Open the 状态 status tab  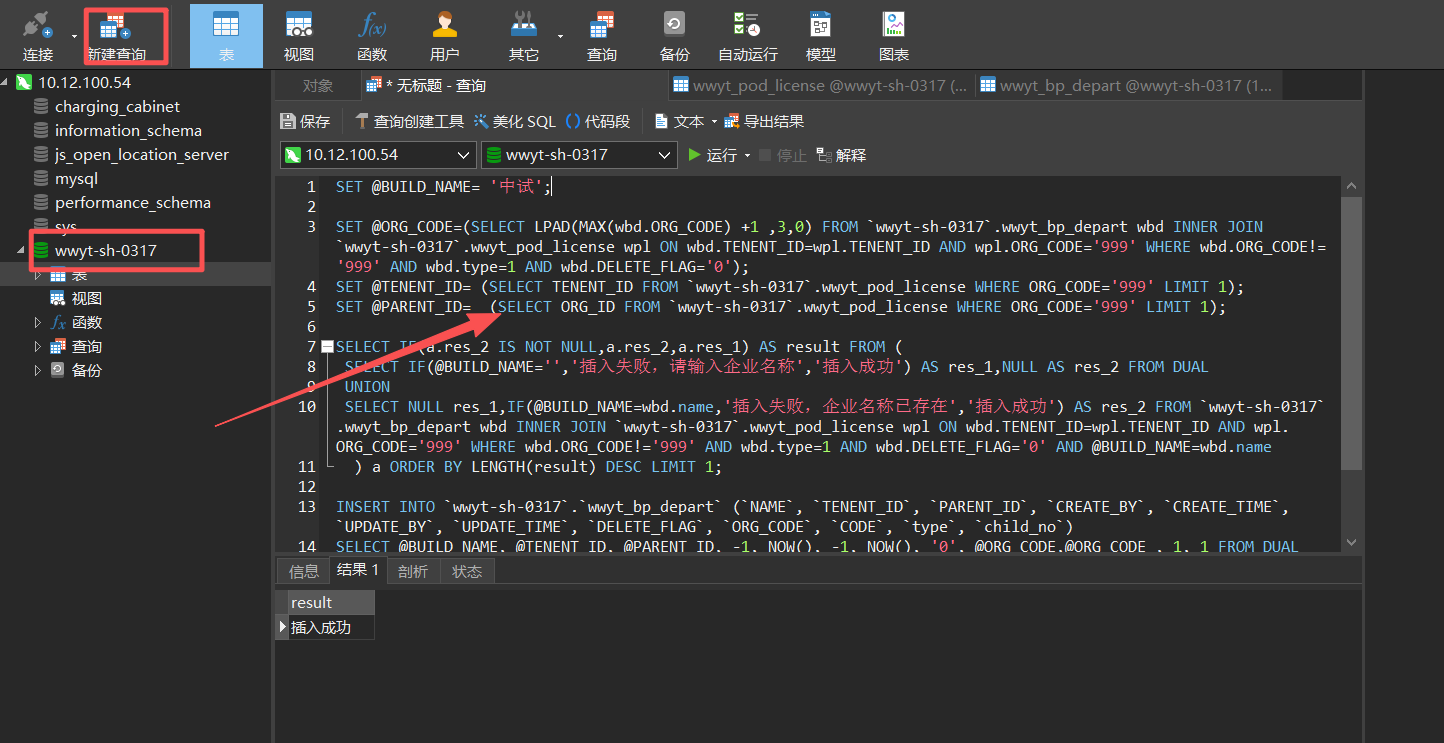pyautogui.click(x=467, y=571)
